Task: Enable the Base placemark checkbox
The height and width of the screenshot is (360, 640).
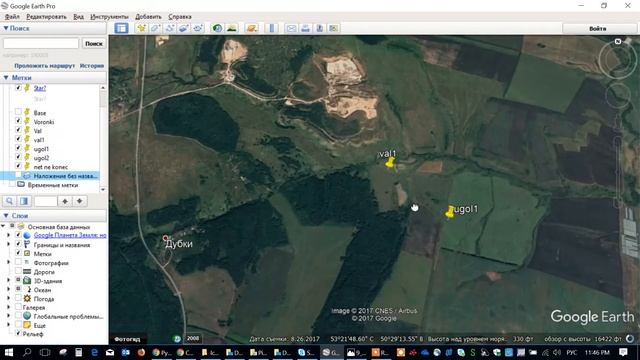Action: (18, 112)
